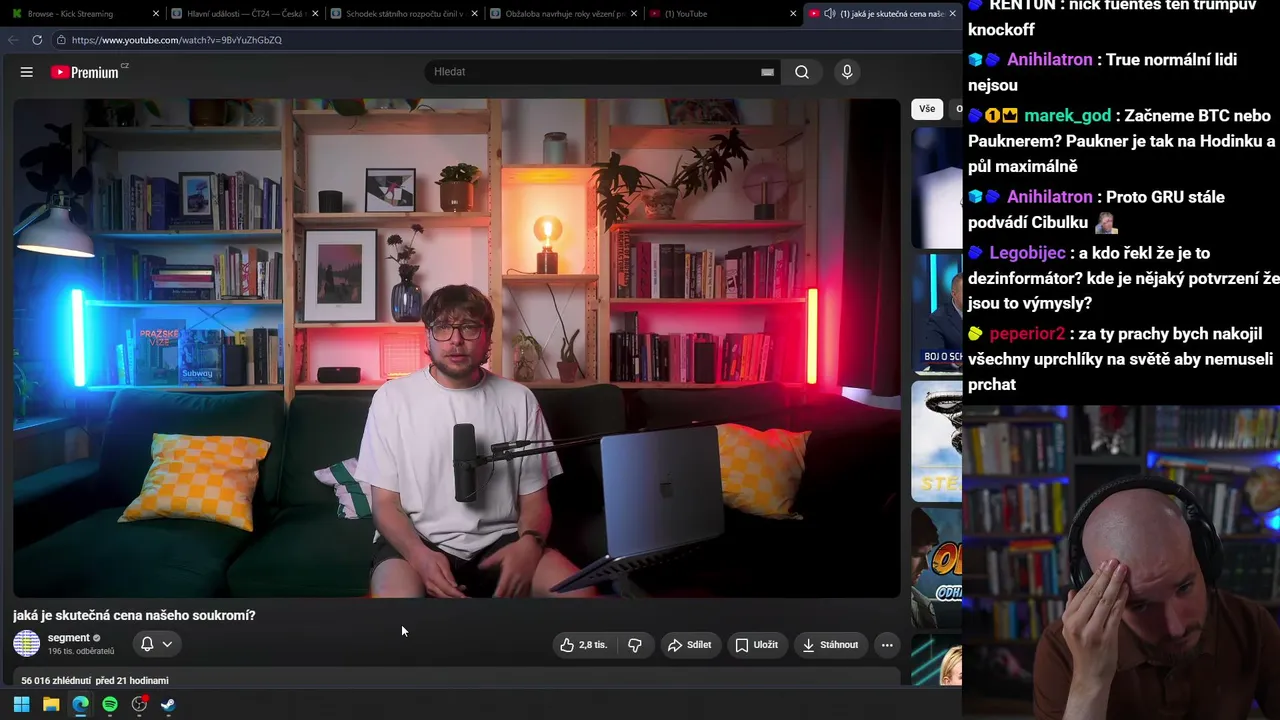Click video title 'jaká je skutečná cena našeho soukromí?'
This screenshot has width=1280, height=720.
click(134, 615)
